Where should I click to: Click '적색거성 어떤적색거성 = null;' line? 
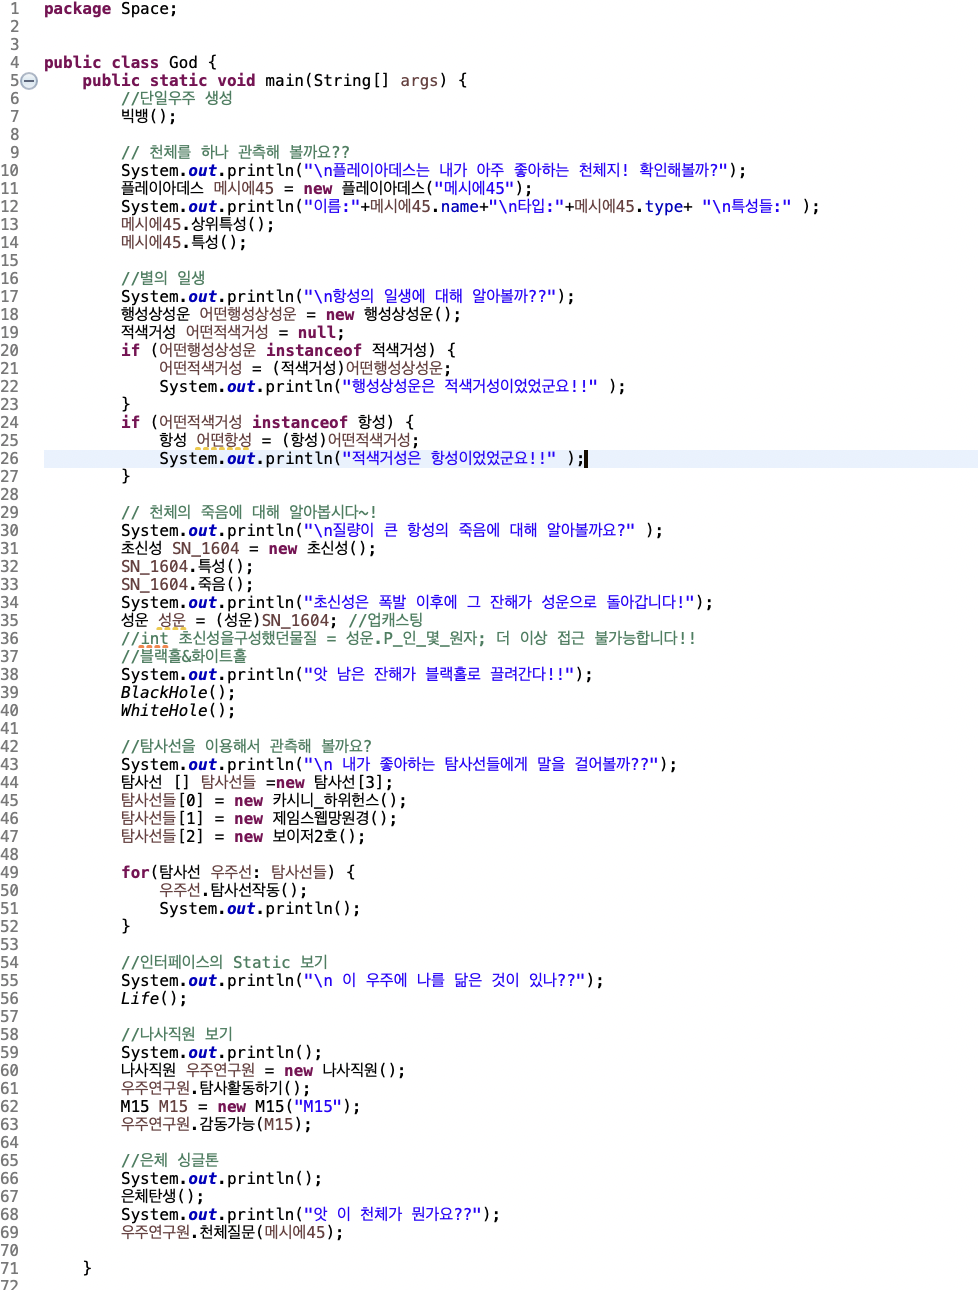pyautogui.click(x=232, y=333)
